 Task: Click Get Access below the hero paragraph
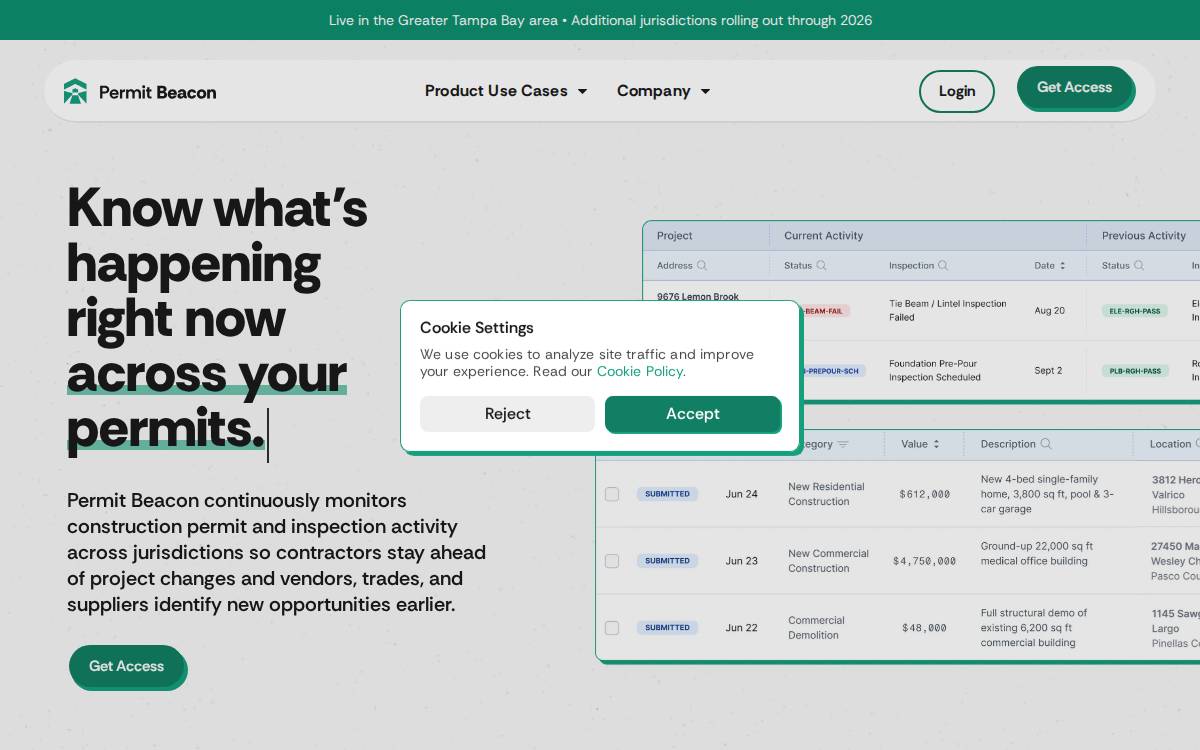(126, 666)
